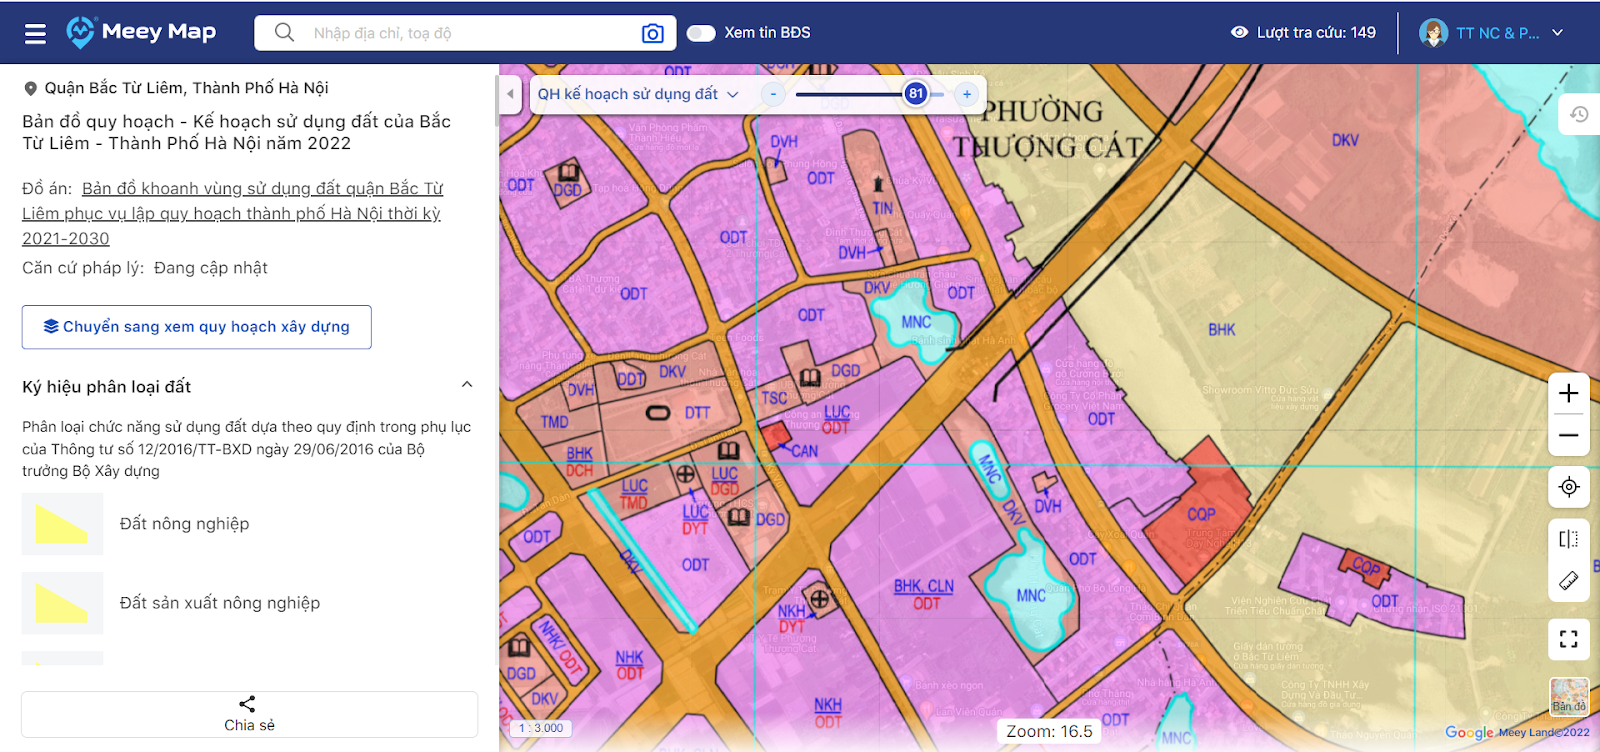This screenshot has width=1600, height=752.
Task: Click the DTT parcel label on the map
Action: [697, 413]
